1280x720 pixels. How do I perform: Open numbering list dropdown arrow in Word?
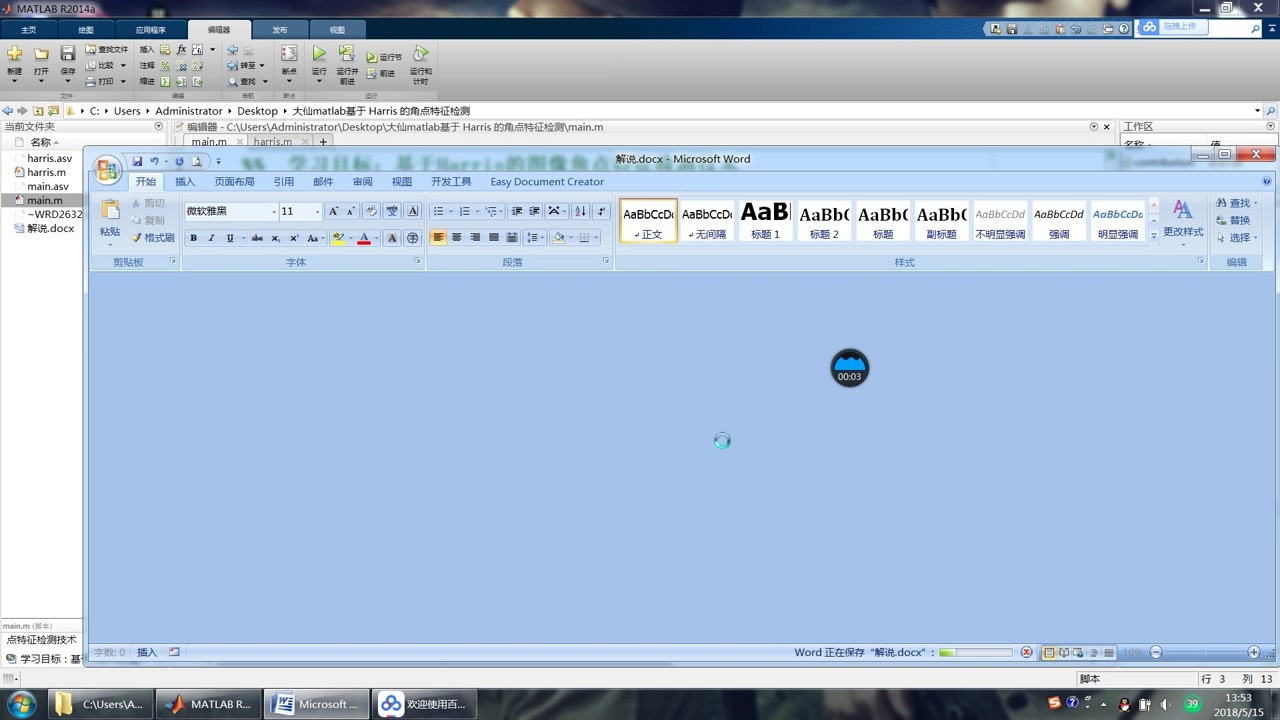tap(476, 211)
